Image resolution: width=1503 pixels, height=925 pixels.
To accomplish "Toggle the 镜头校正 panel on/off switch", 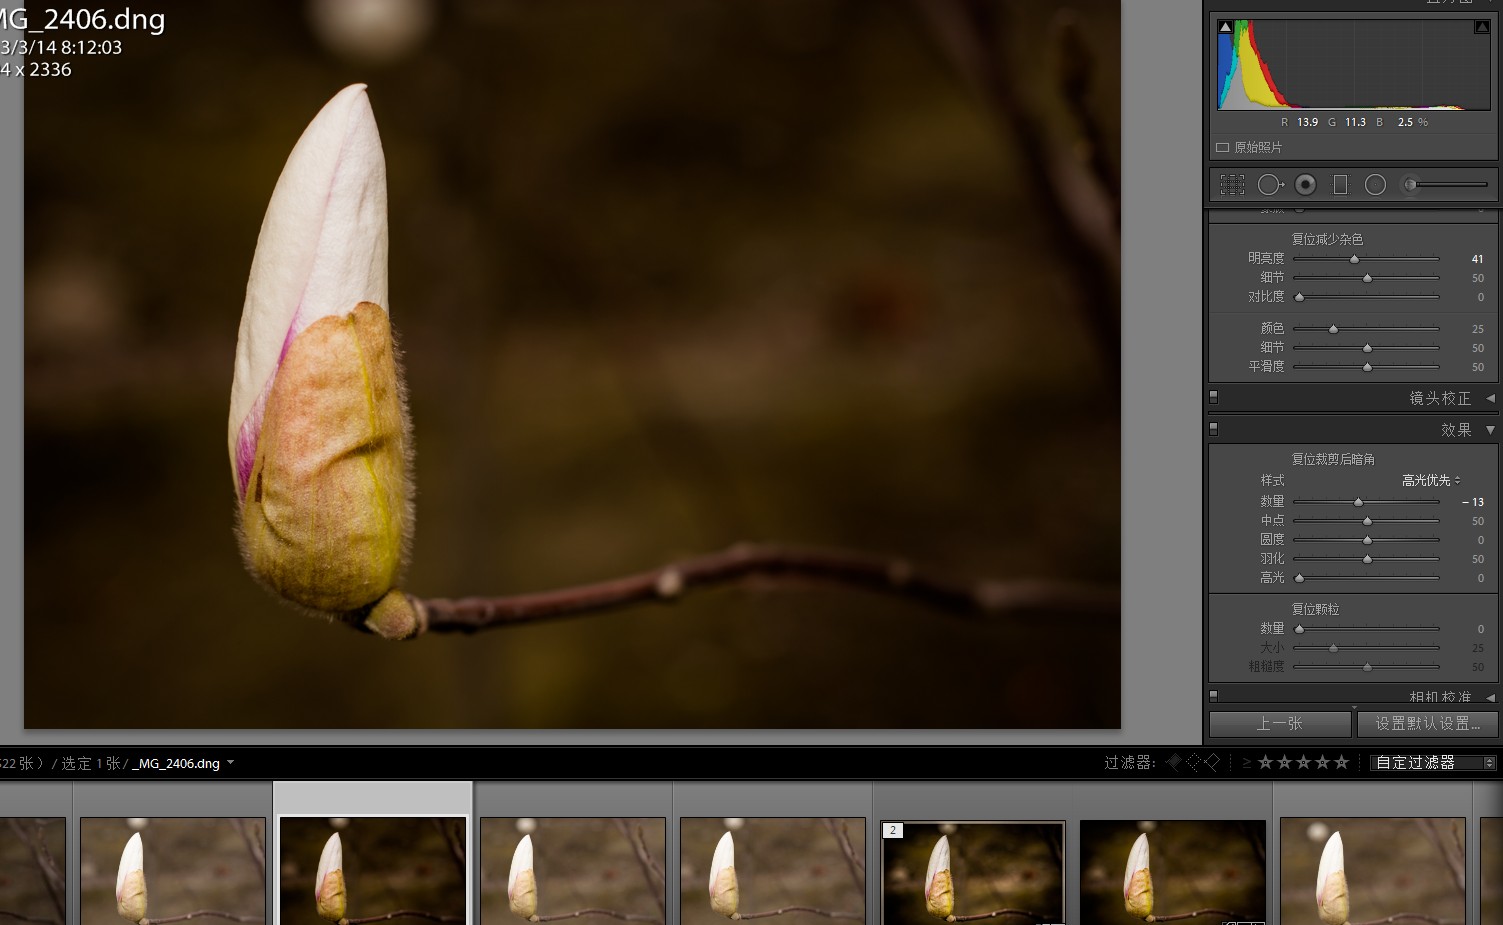I will (x=1214, y=397).
